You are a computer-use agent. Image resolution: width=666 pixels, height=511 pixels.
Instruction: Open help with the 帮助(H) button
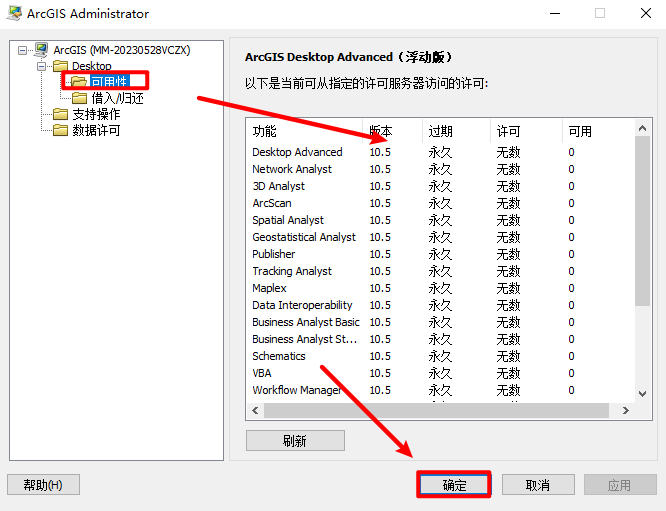tap(43, 485)
